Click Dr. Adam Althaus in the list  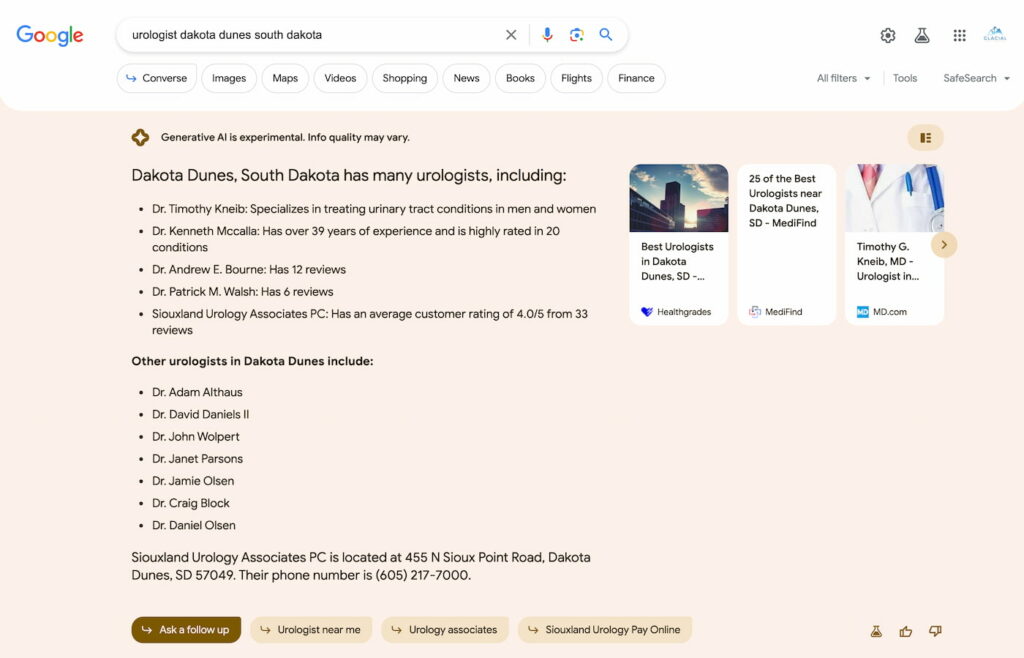(x=197, y=392)
